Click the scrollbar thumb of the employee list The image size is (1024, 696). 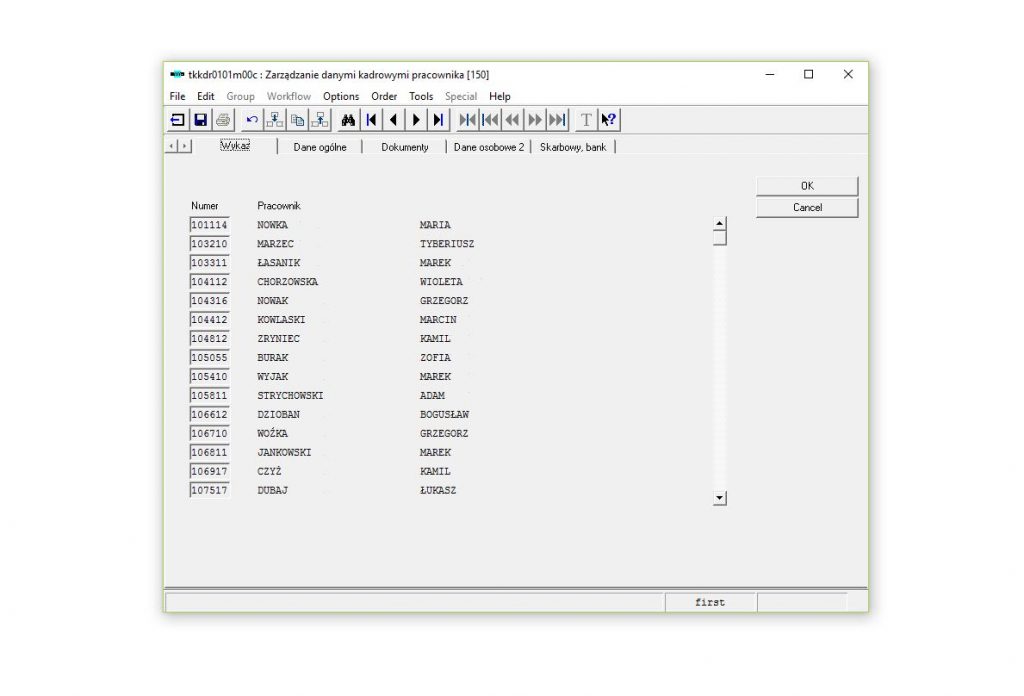(x=720, y=238)
